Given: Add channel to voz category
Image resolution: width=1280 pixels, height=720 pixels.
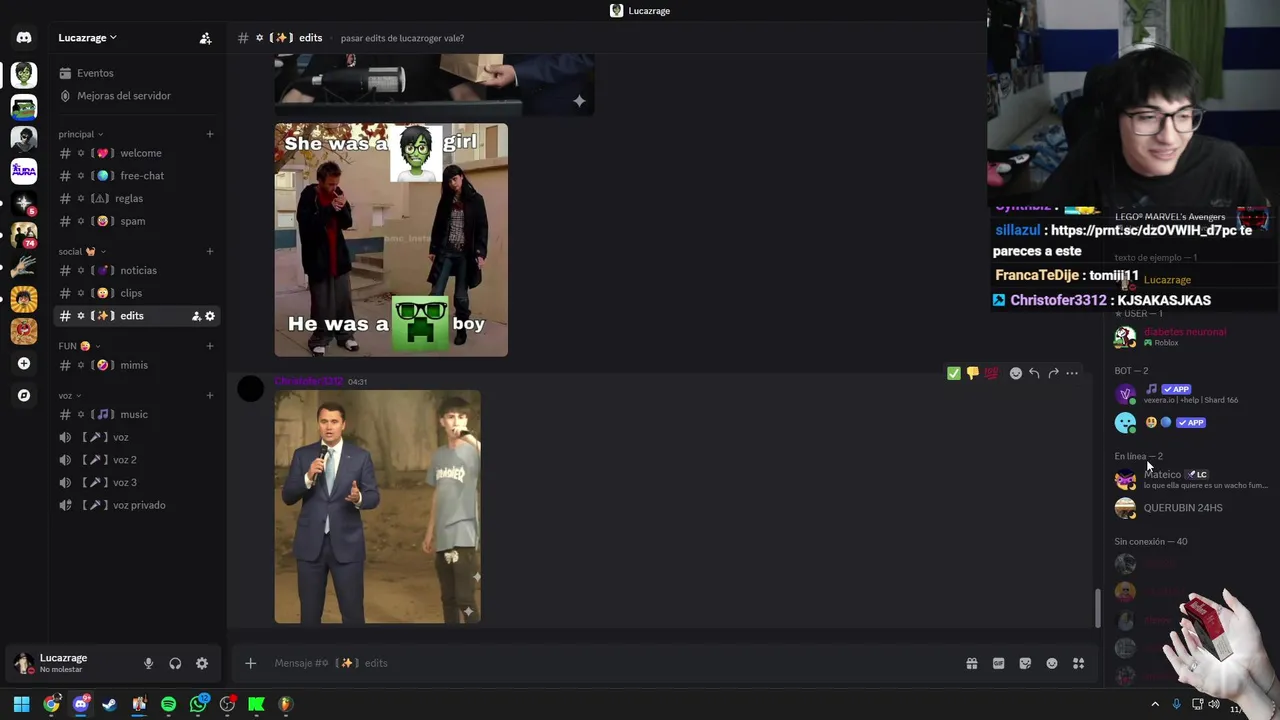Looking at the screenshot, I should (210, 395).
